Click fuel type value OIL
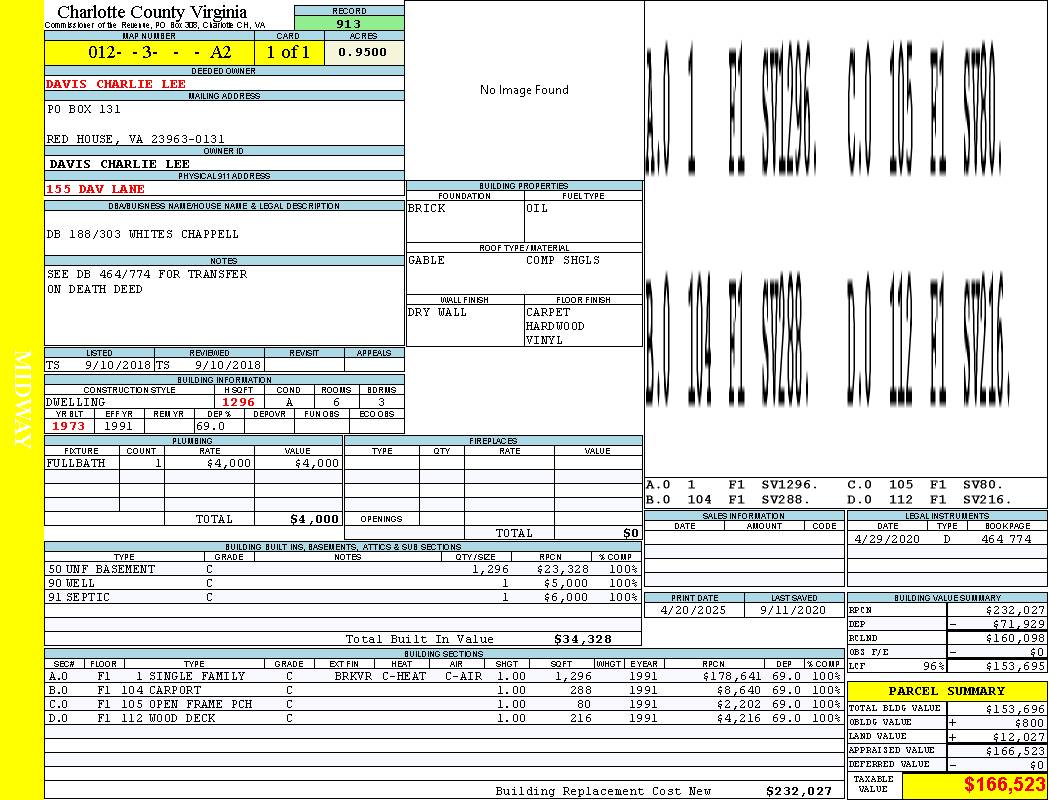The height and width of the screenshot is (800, 1050). pos(537,208)
